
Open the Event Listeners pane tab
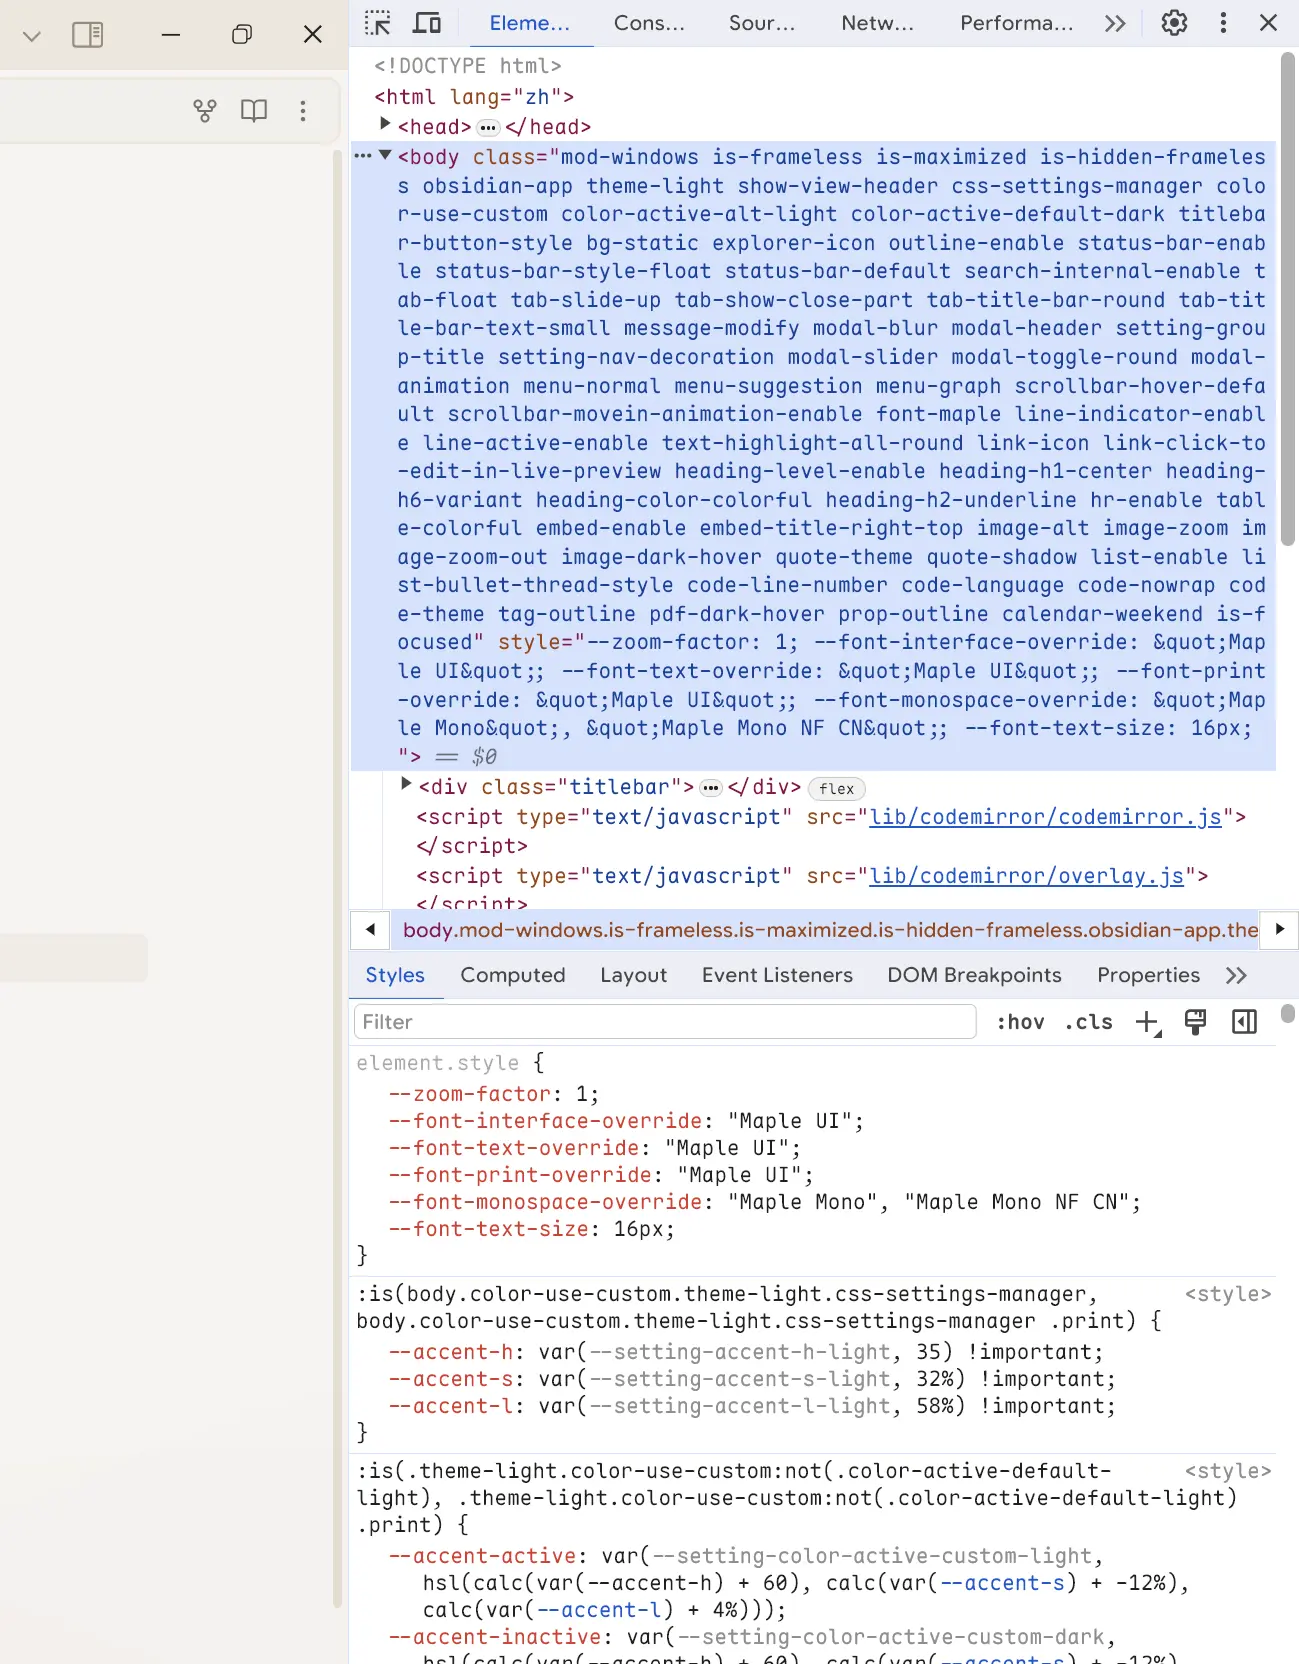(777, 975)
